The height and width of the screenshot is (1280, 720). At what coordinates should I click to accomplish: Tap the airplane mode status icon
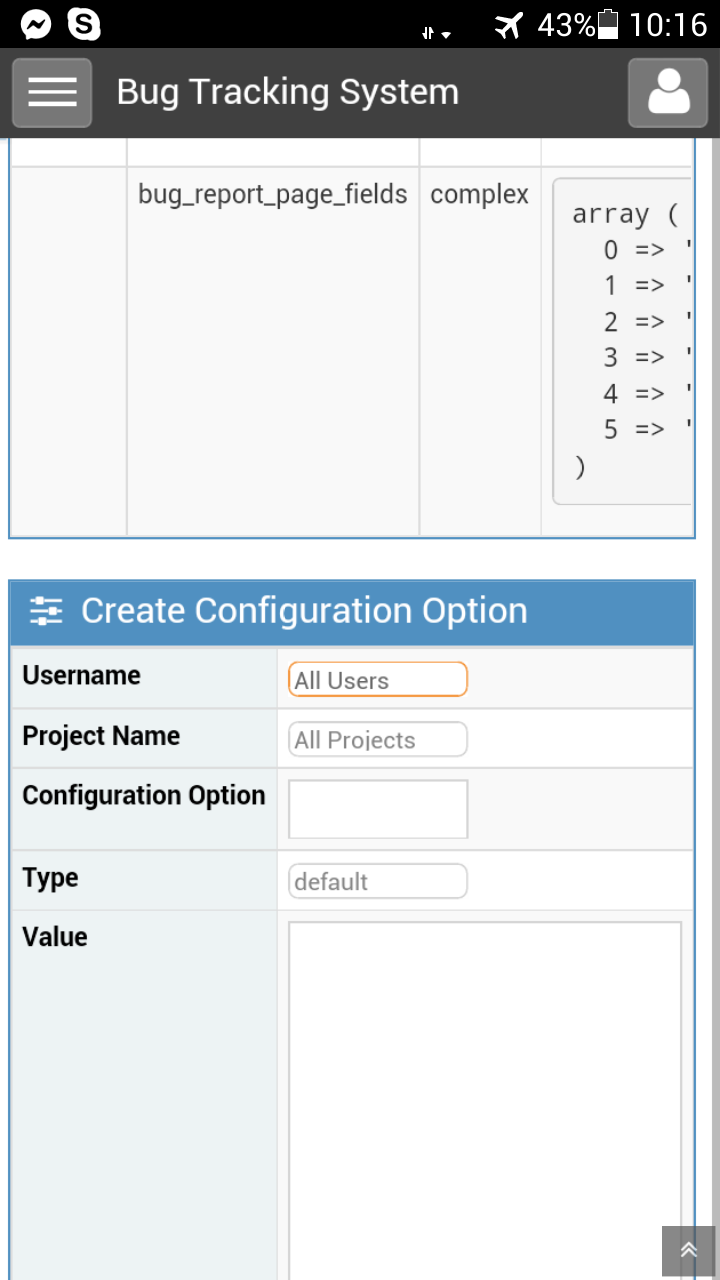(509, 25)
